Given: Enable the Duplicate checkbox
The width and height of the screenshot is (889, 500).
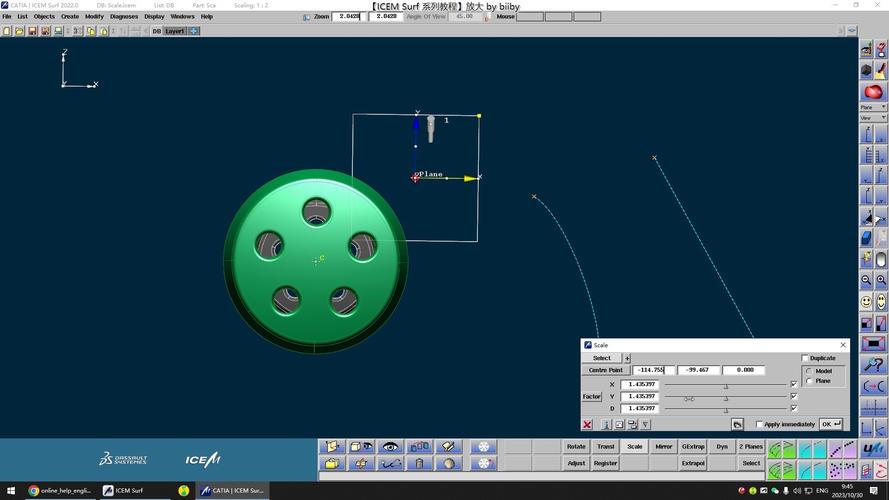Looking at the screenshot, I should (805, 358).
